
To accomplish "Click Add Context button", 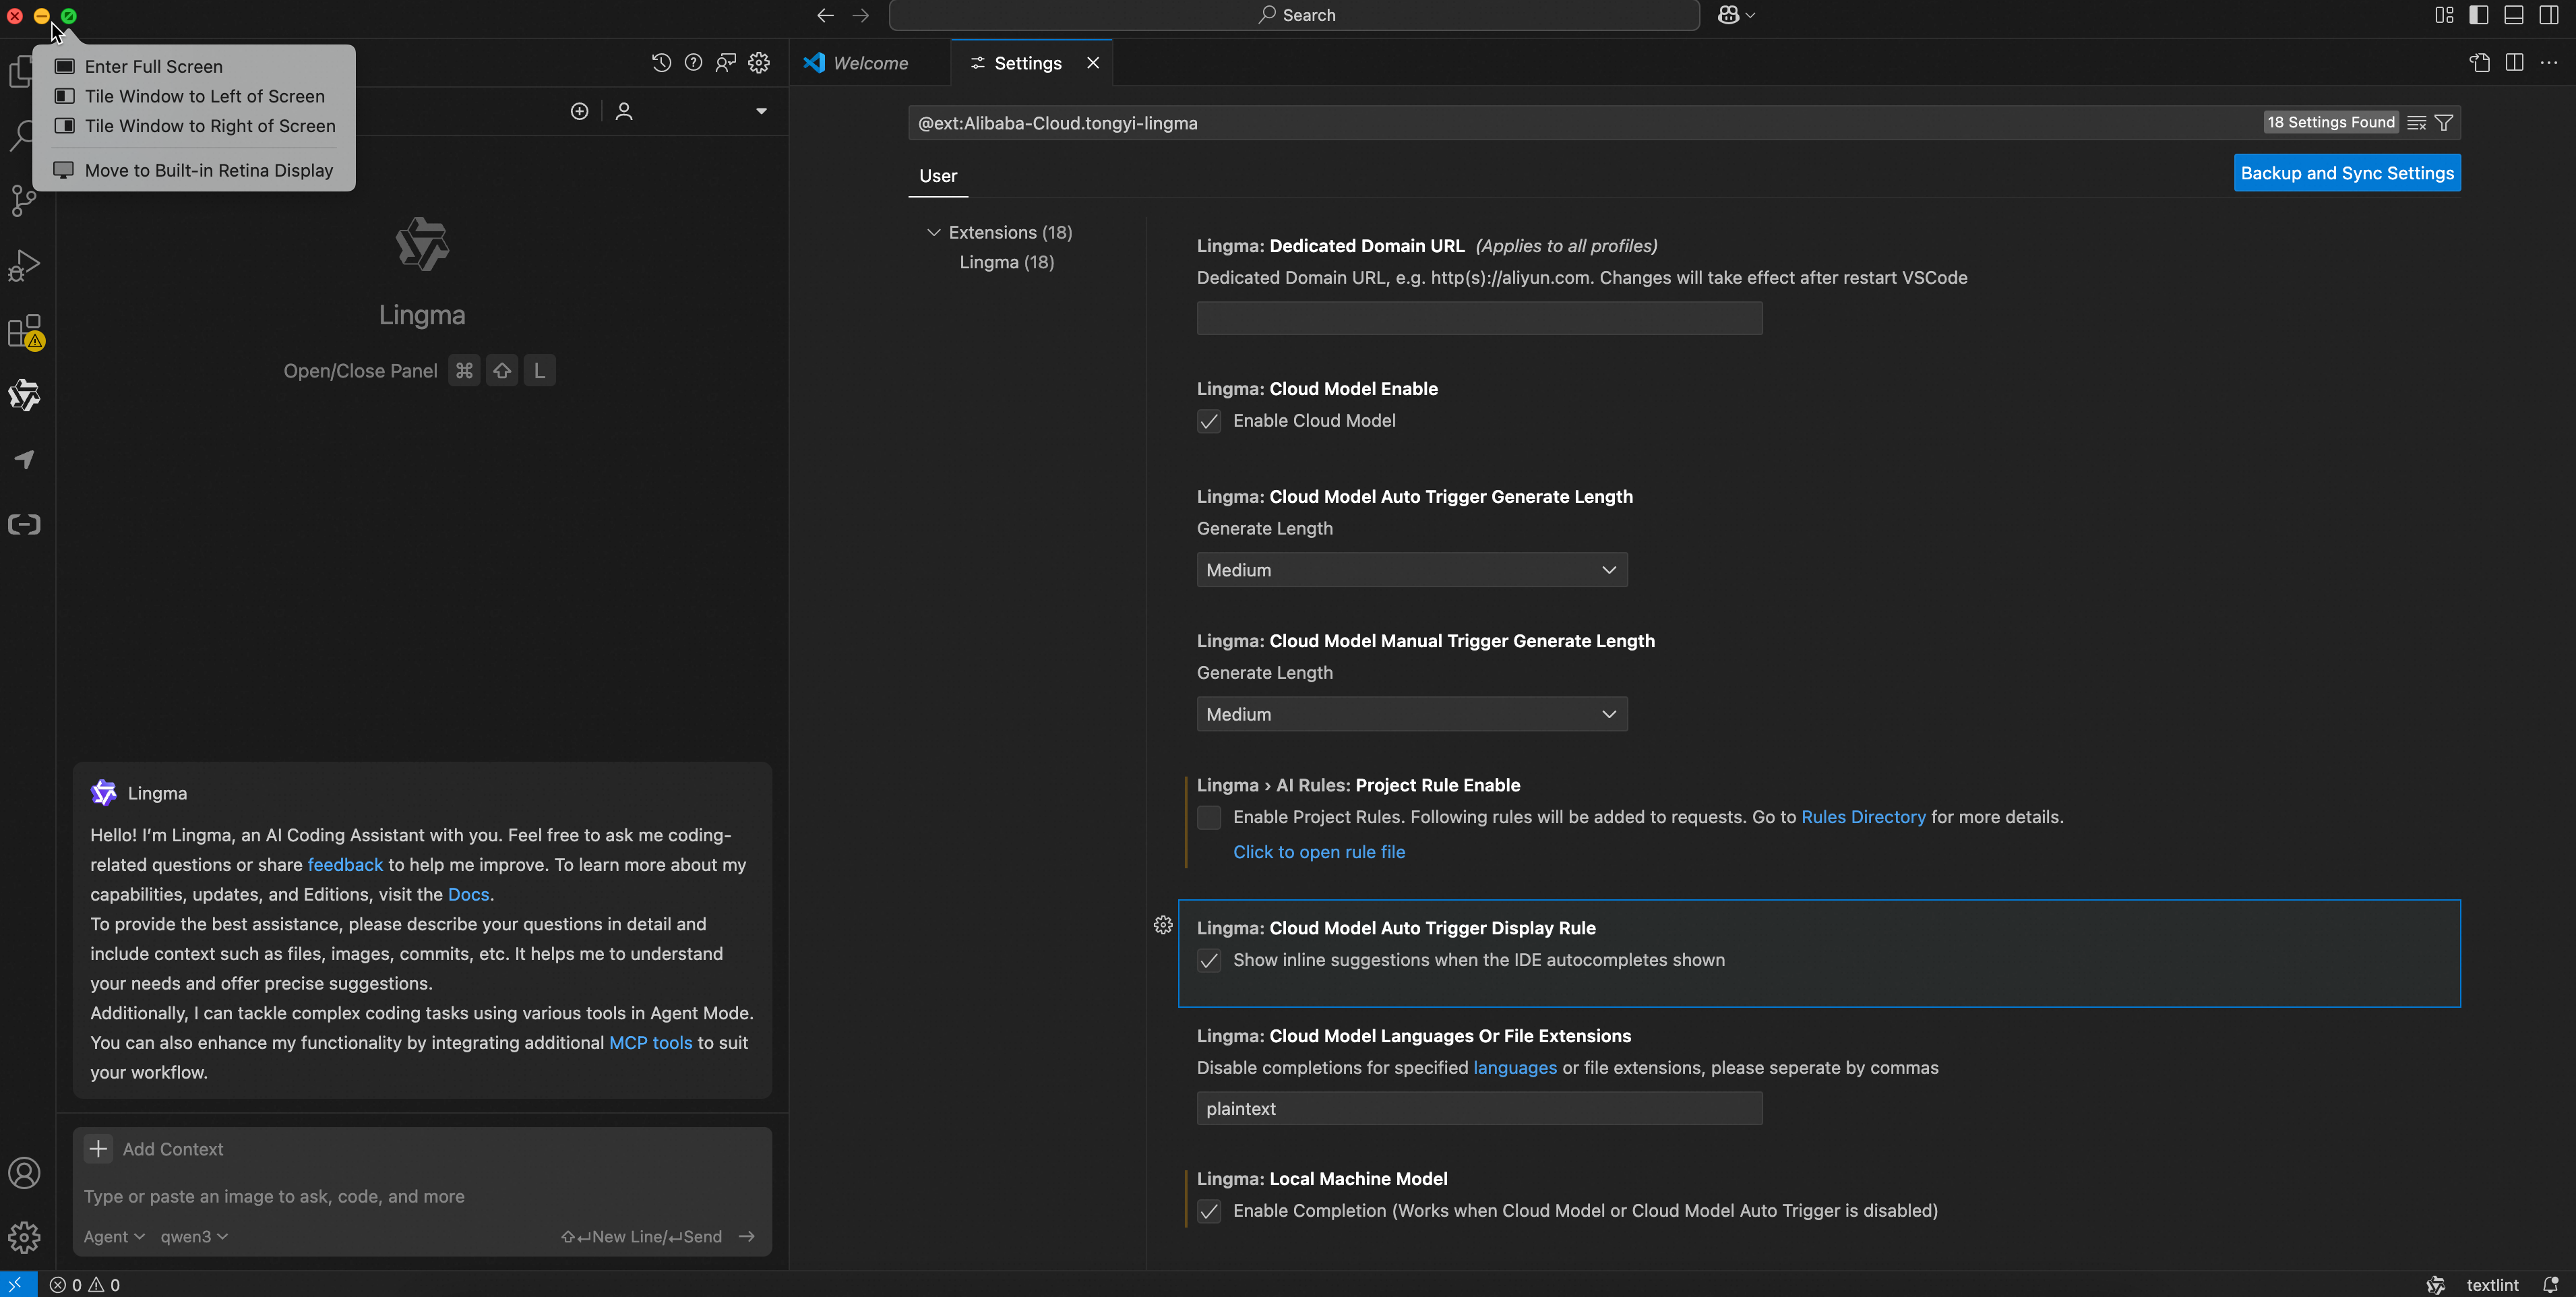I will (x=155, y=1150).
